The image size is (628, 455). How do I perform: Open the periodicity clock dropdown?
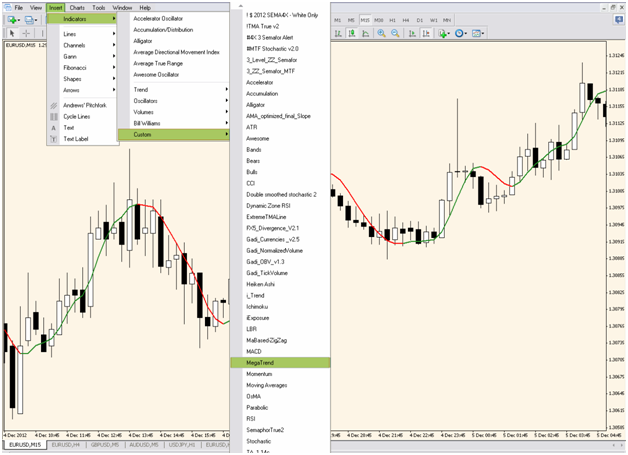[x=462, y=33]
